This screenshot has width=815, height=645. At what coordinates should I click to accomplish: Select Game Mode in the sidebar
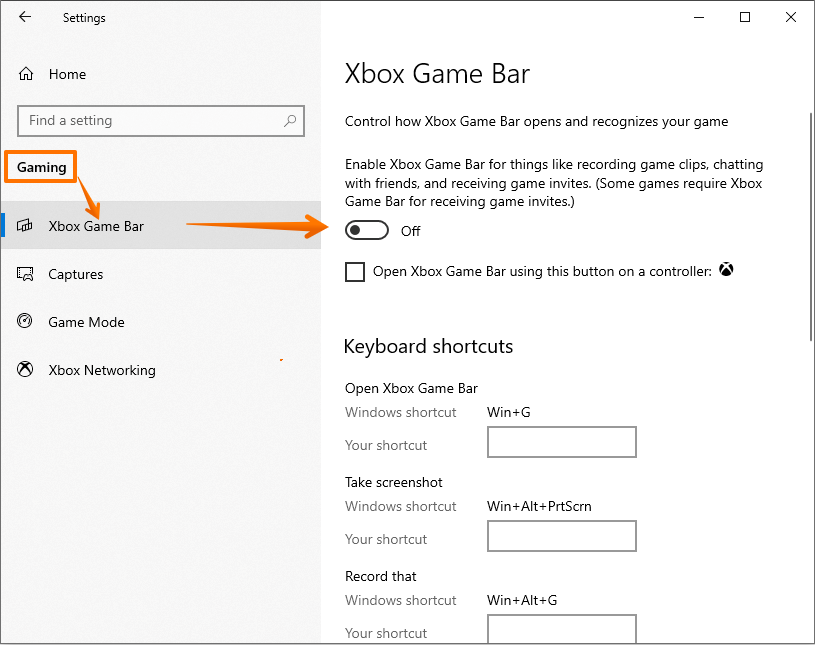coord(86,322)
